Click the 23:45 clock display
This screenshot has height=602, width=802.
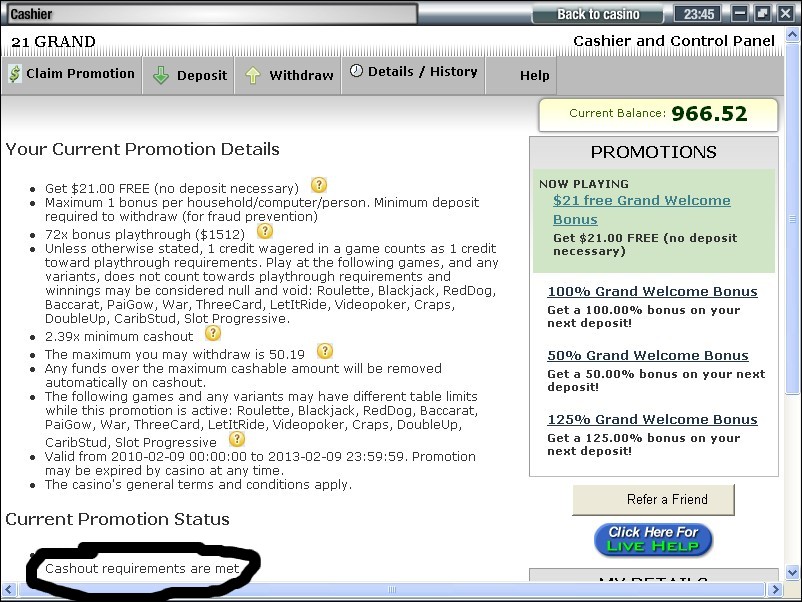click(x=699, y=14)
